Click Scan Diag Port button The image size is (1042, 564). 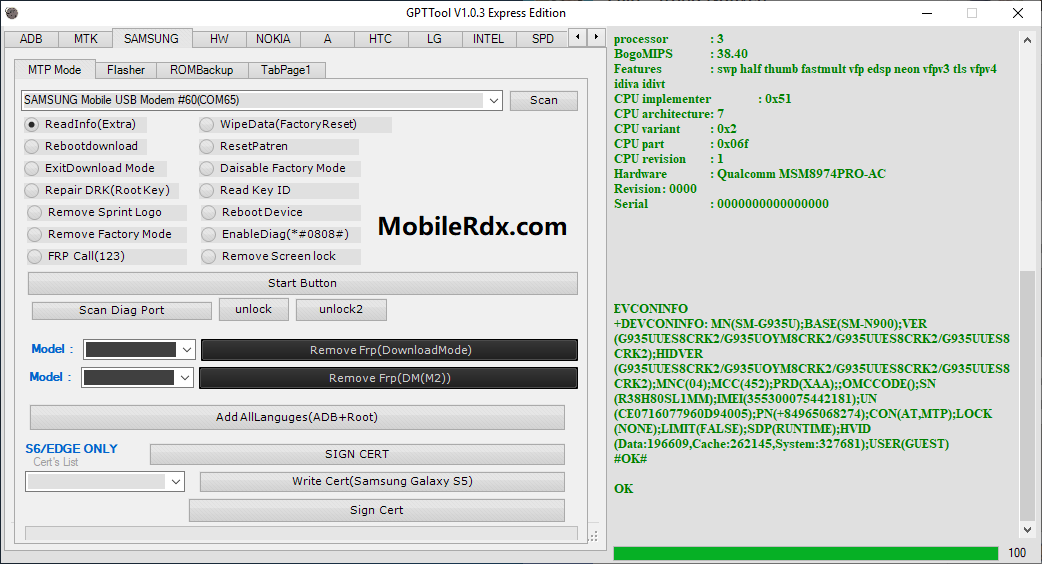(x=122, y=310)
